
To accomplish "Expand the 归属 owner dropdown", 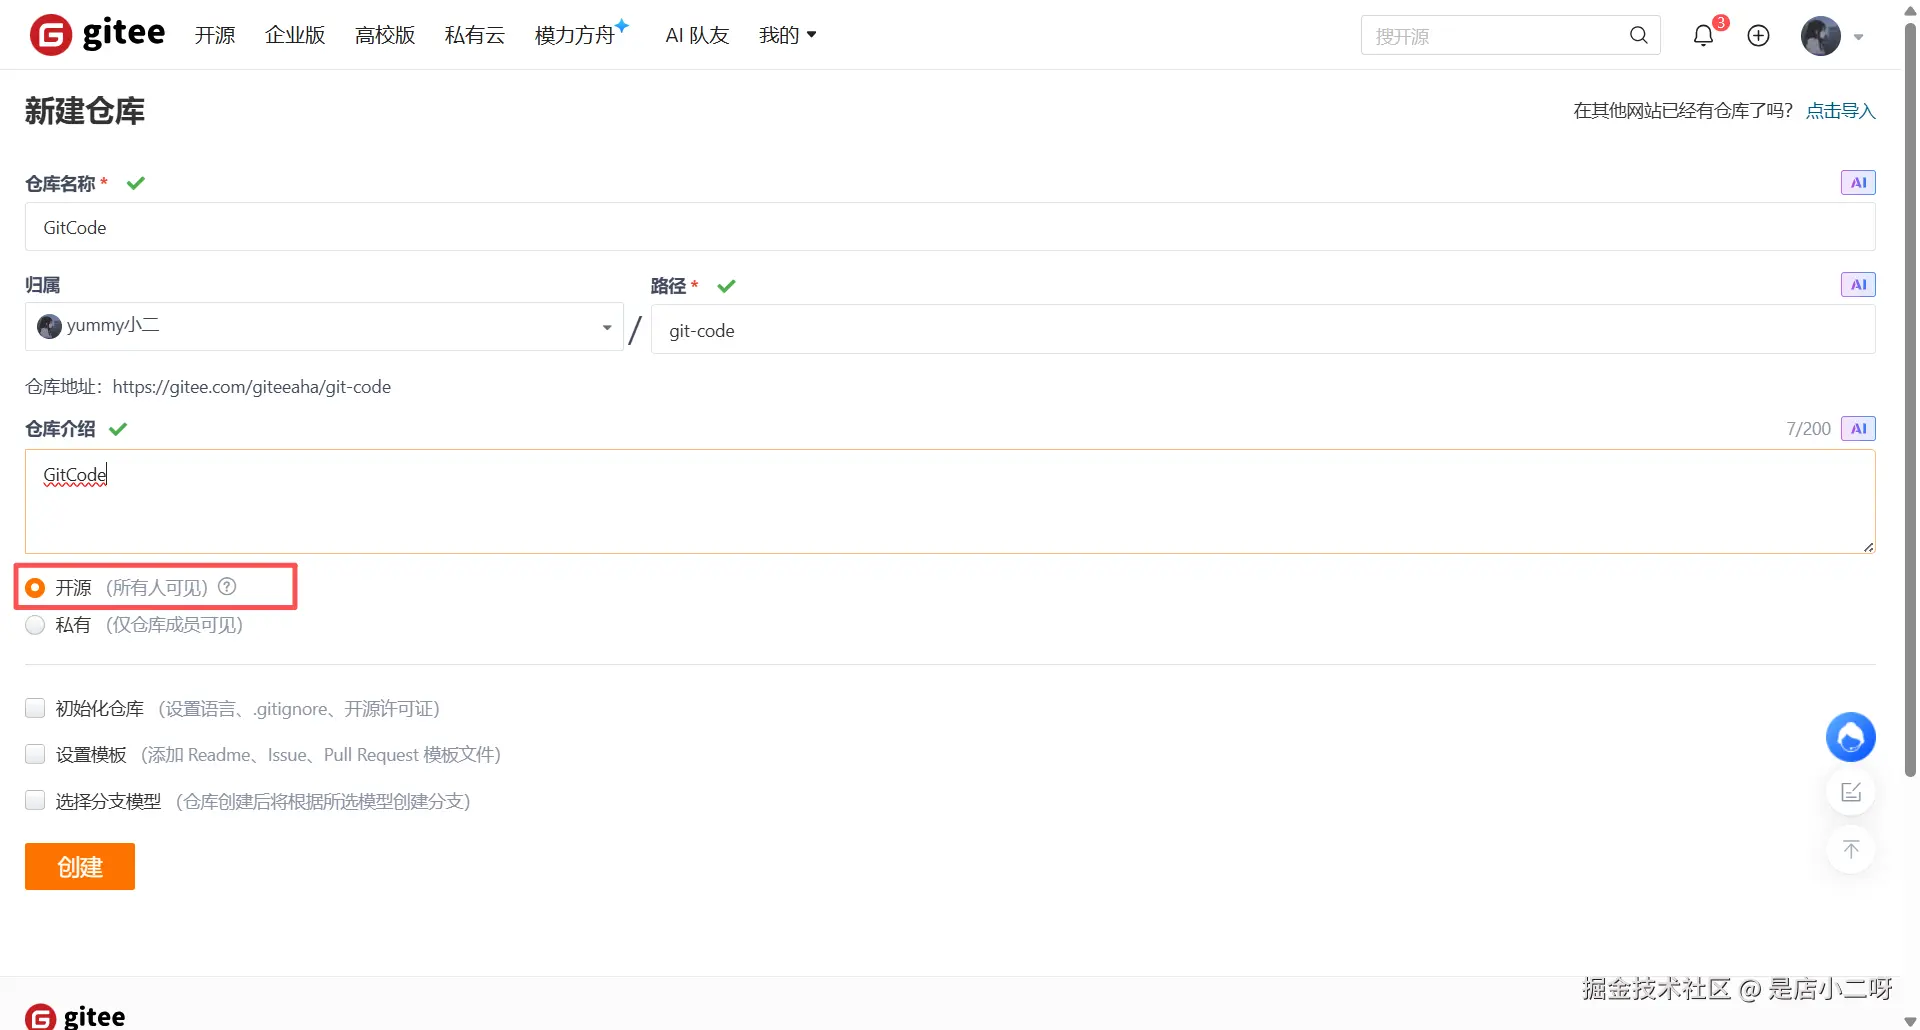I will 324,327.
